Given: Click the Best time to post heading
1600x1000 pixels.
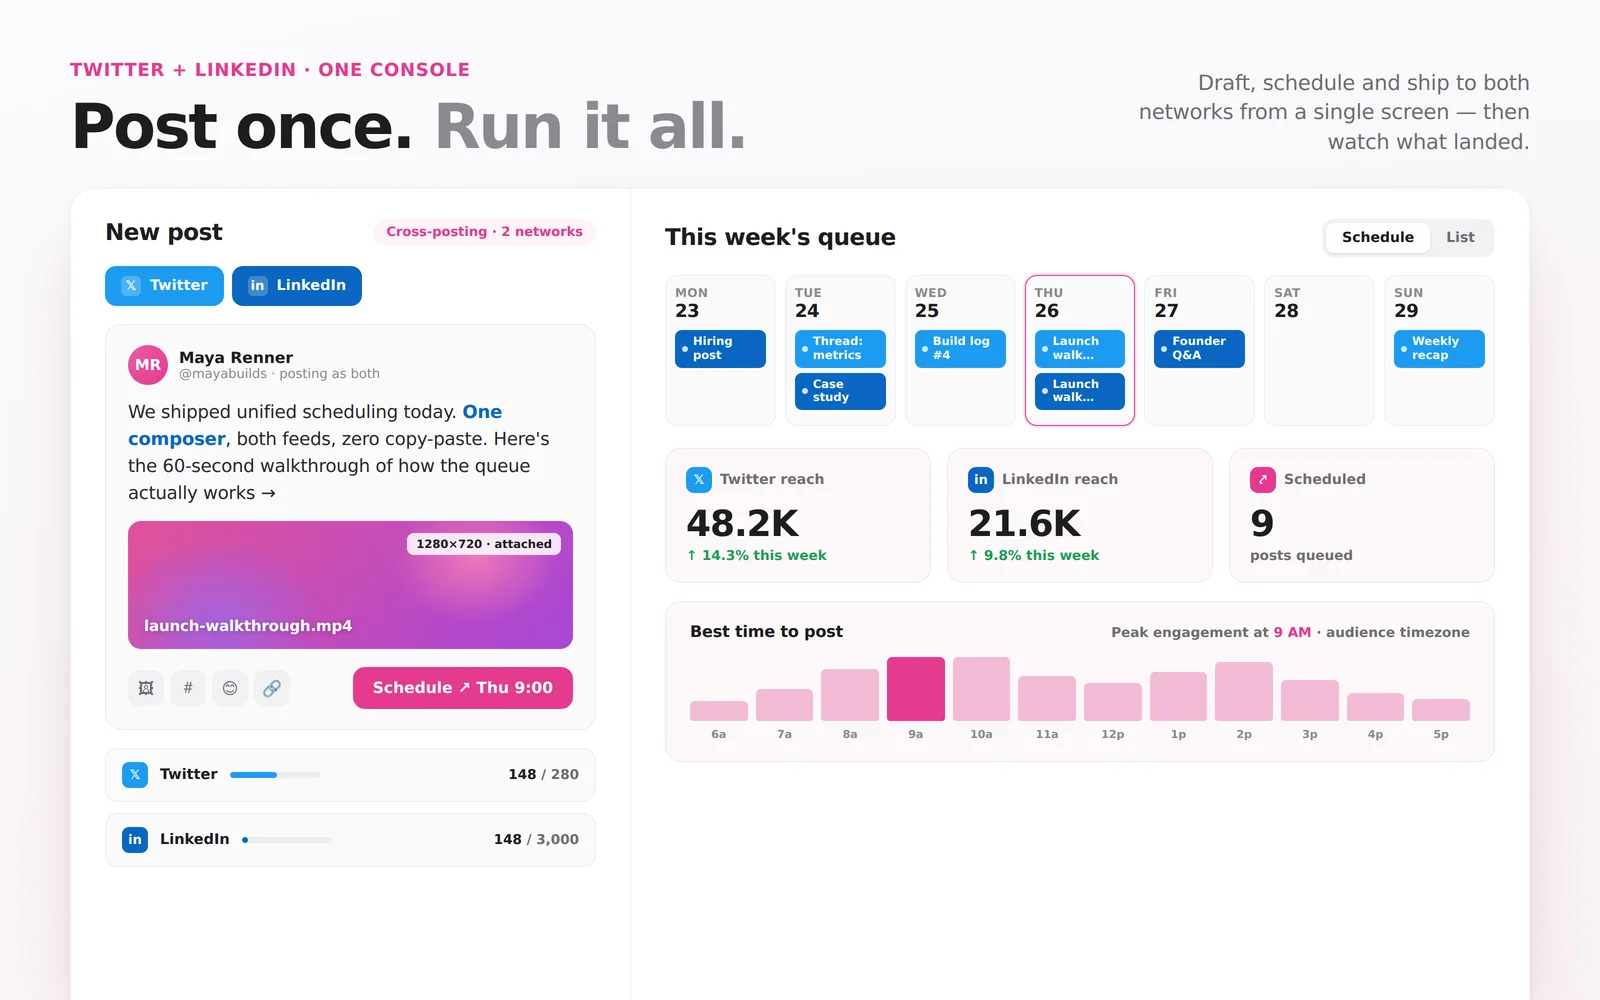Looking at the screenshot, I should 766,632.
